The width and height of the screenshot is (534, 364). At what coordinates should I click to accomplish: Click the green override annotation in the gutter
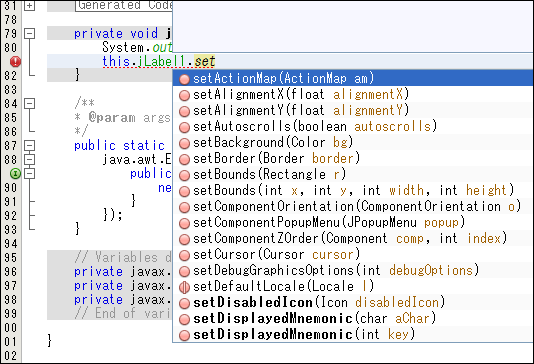point(15,174)
